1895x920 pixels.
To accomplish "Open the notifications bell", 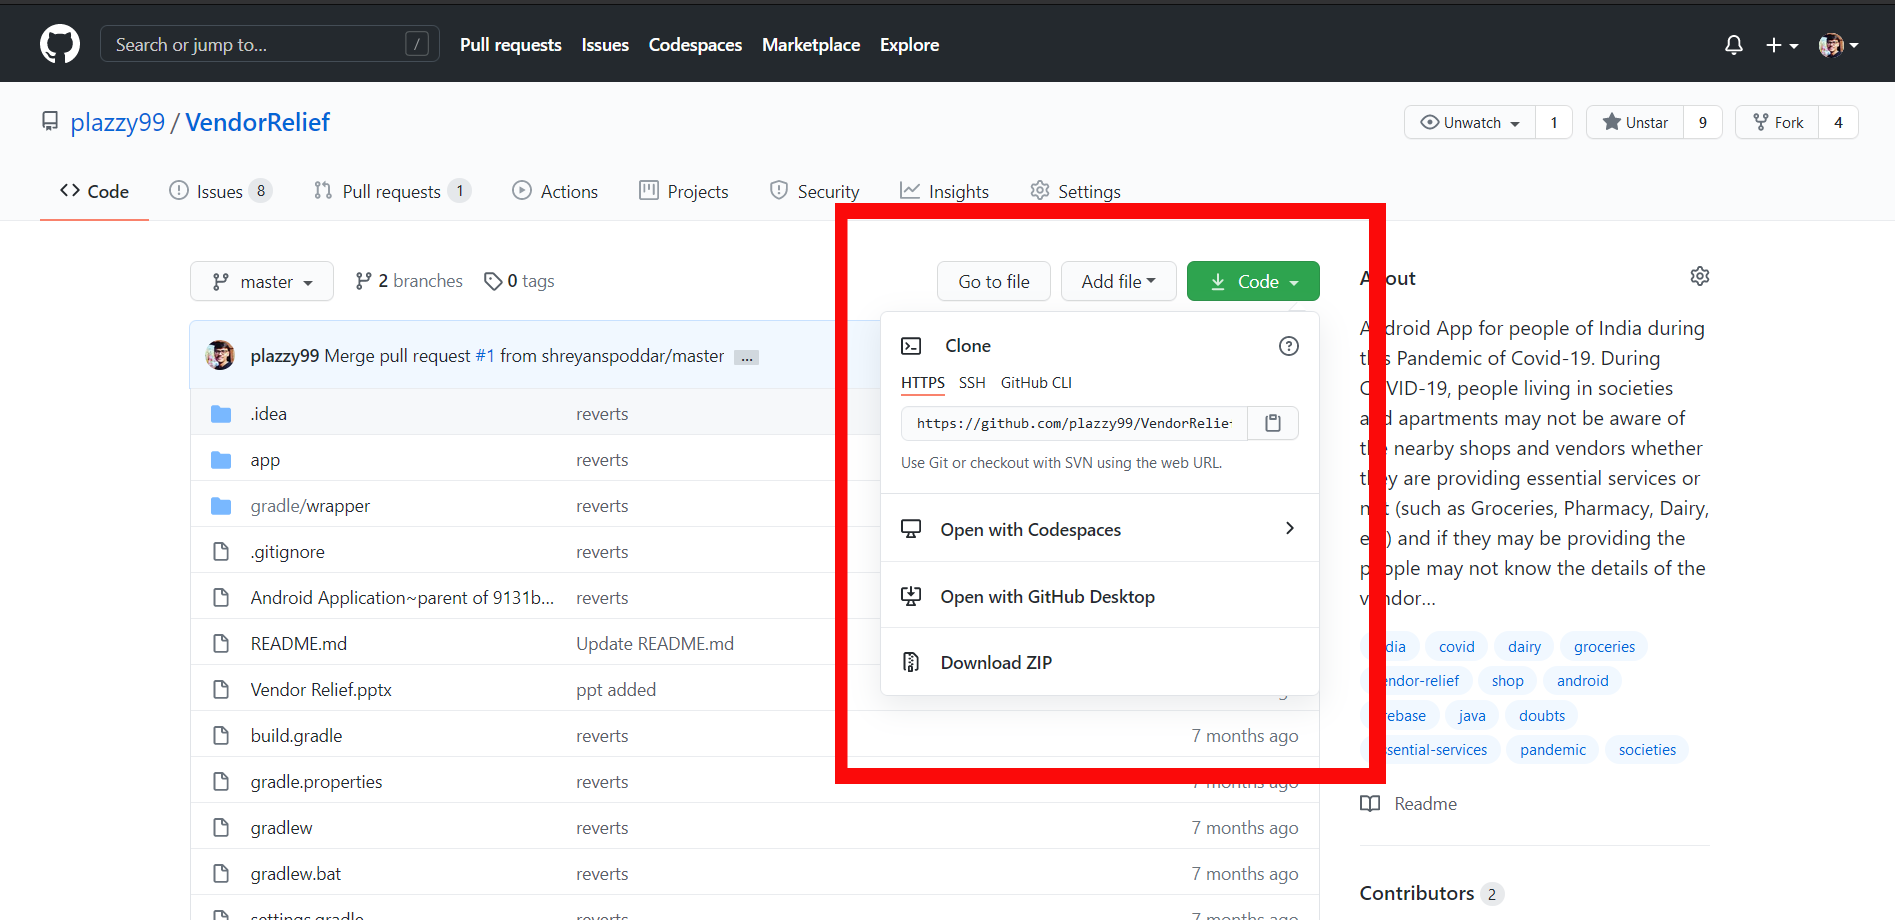I will [1734, 45].
